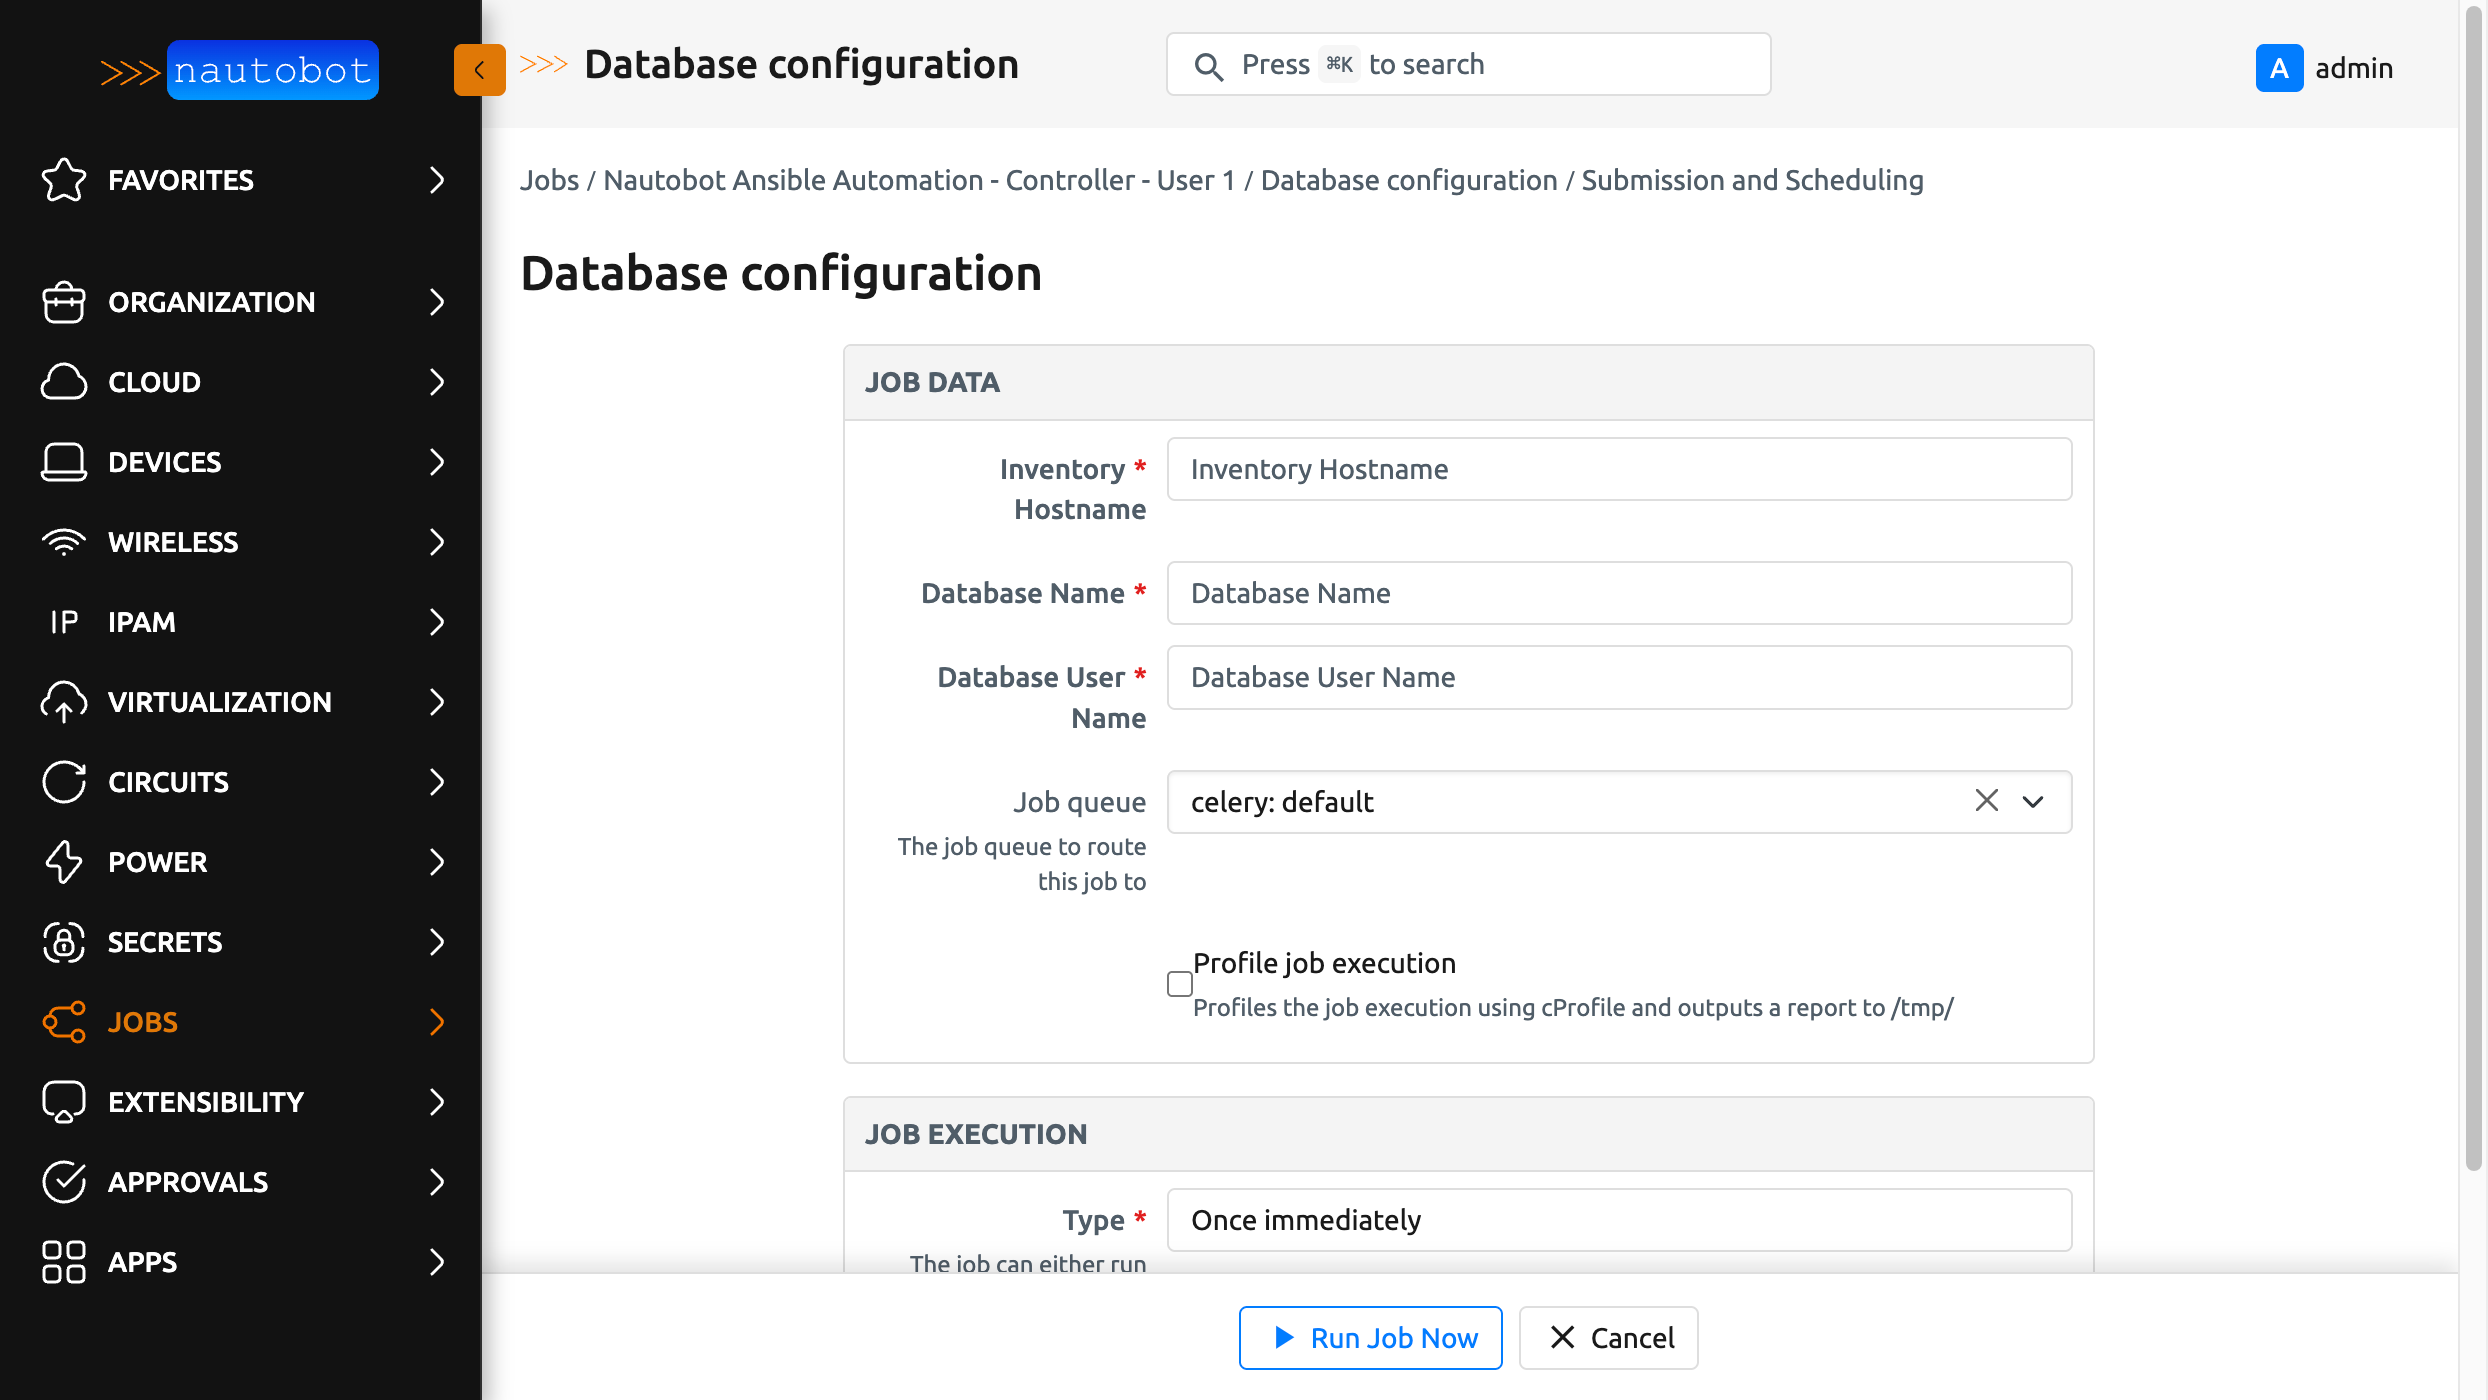The height and width of the screenshot is (1400, 2488).
Task: Open the Jobs sidebar menu
Action: pyautogui.click(x=143, y=1022)
